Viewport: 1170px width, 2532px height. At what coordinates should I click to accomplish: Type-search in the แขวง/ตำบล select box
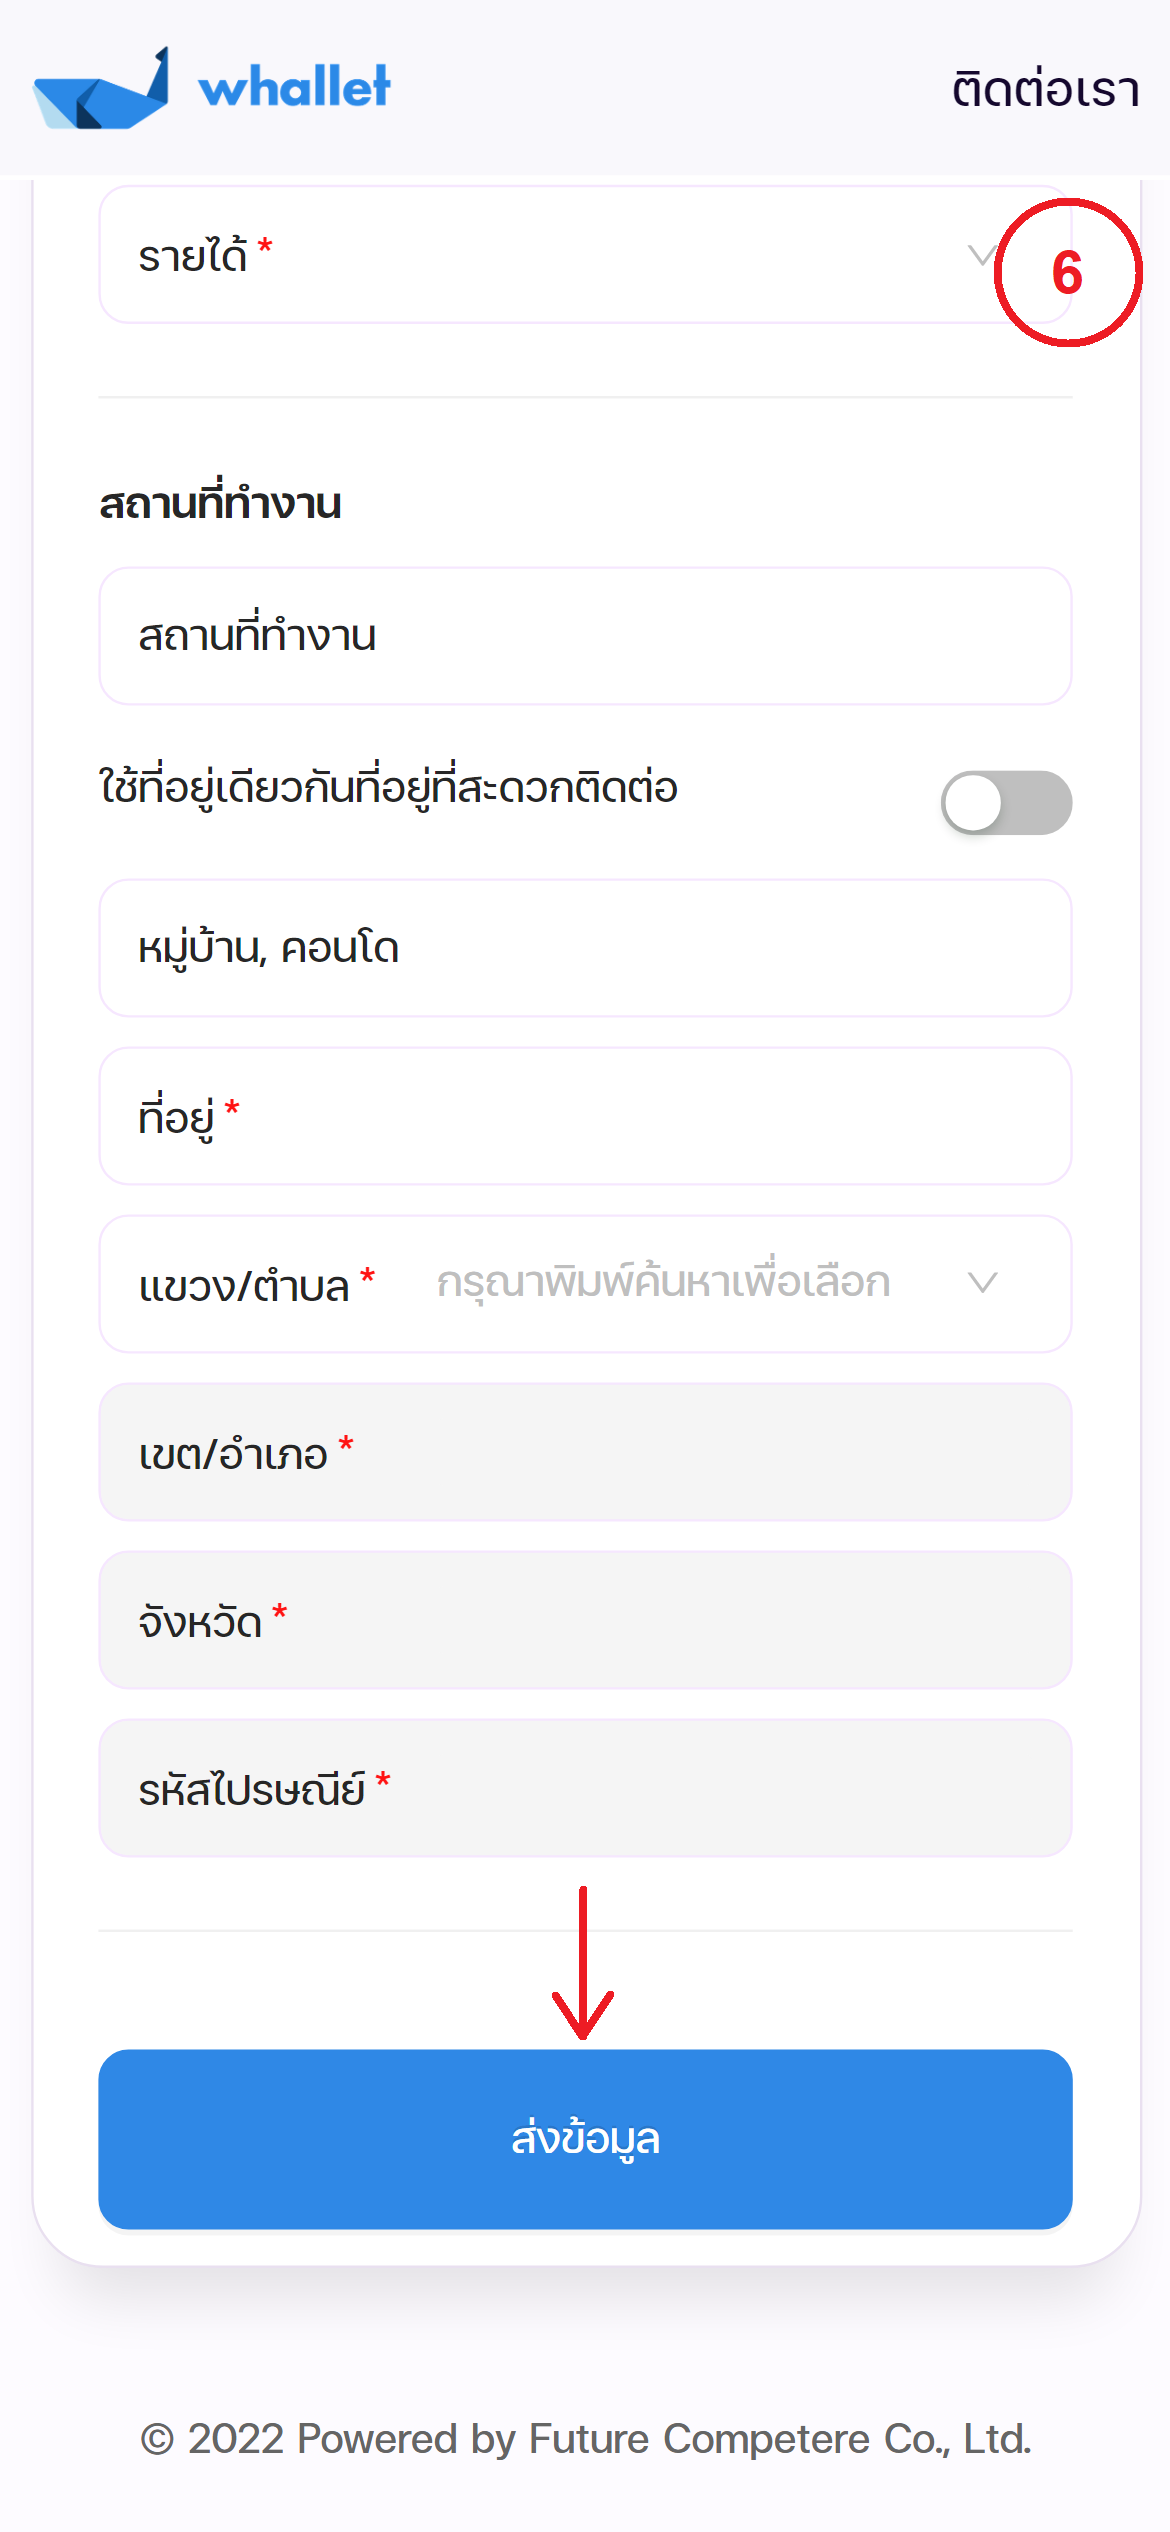point(663,1283)
